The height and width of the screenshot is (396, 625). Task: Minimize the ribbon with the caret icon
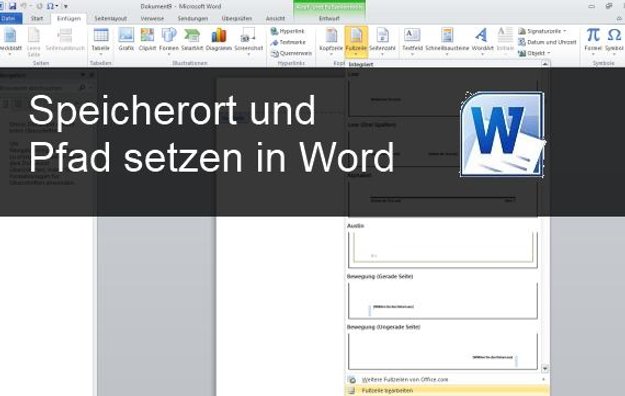[x=619, y=18]
